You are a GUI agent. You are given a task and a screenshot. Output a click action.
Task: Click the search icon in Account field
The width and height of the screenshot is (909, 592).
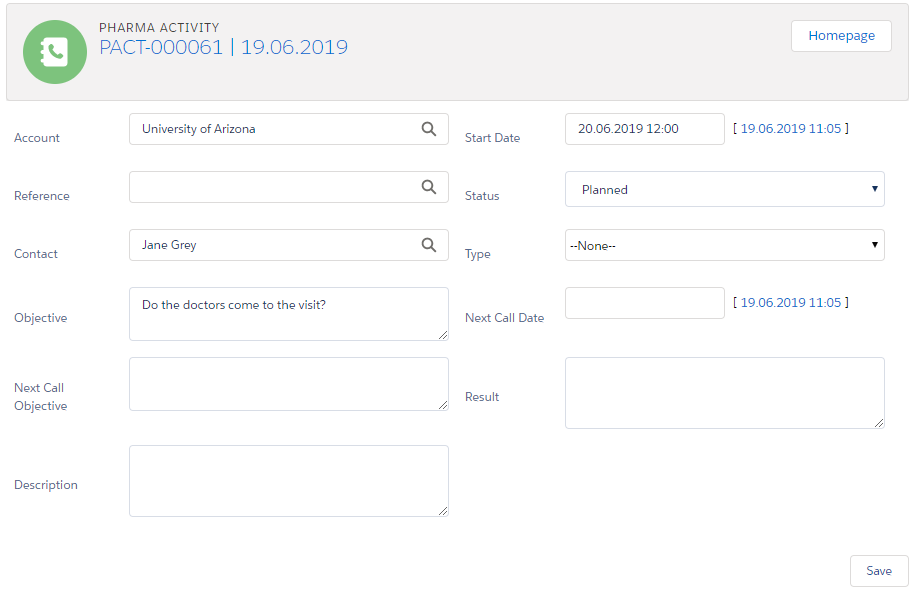tap(428, 129)
